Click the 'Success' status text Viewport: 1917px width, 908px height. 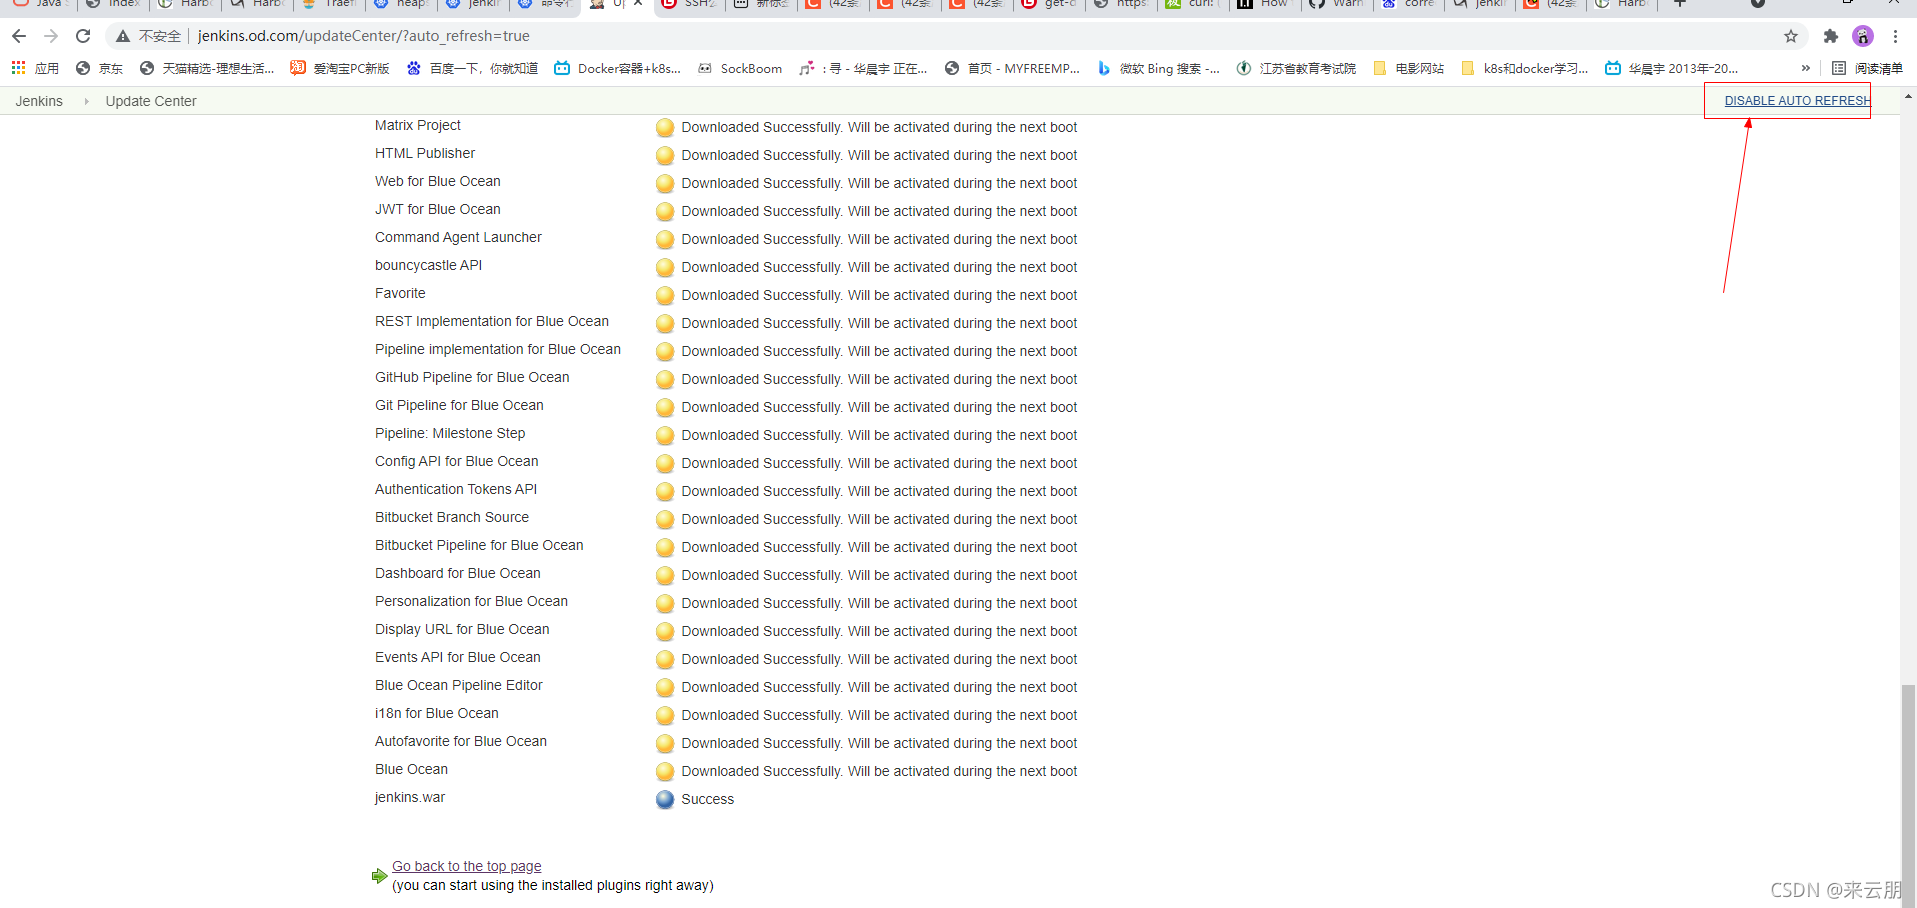[x=708, y=799]
